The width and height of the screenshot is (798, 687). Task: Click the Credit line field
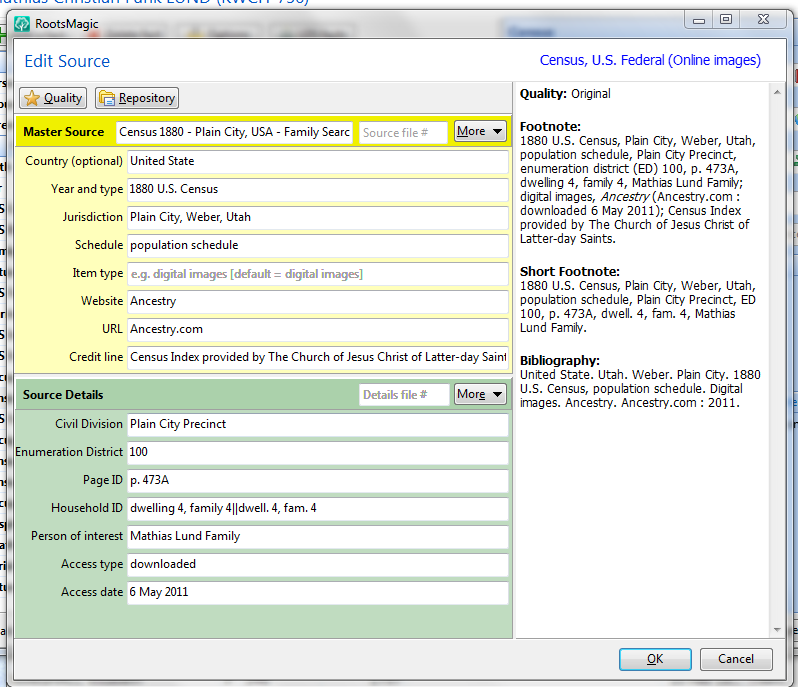point(318,357)
